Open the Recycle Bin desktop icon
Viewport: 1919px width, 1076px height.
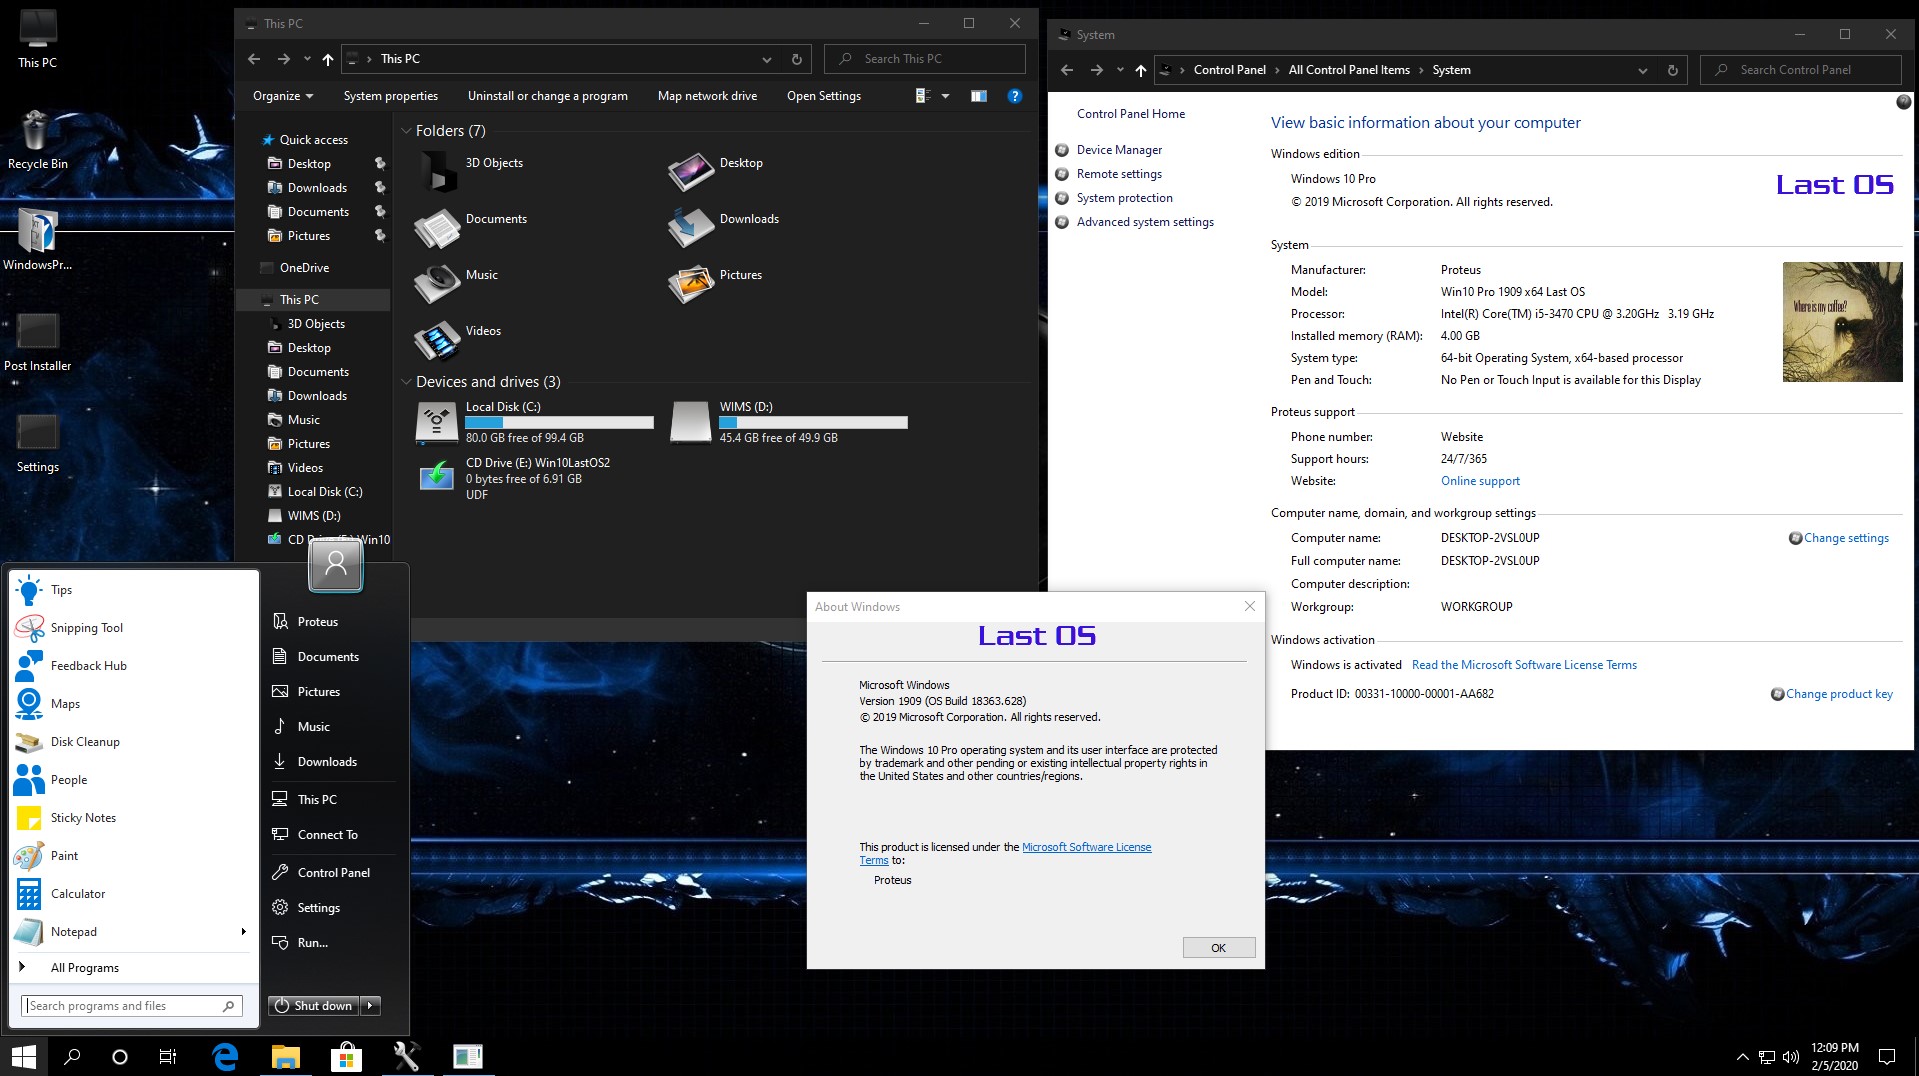pos(37,140)
